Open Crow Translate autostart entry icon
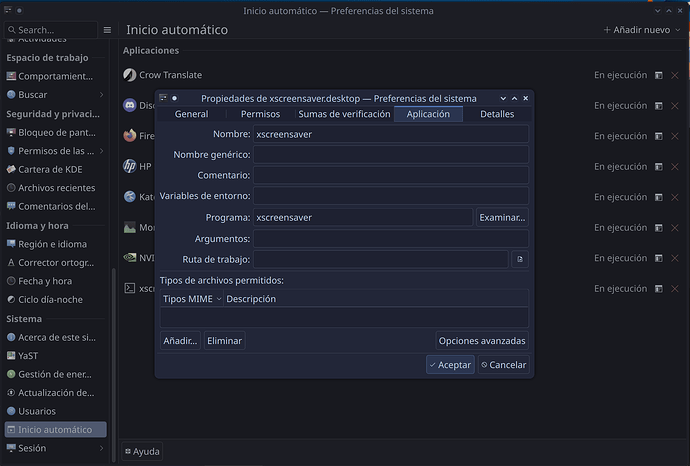This screenshot has height=466, width=690. coord(129,75)
